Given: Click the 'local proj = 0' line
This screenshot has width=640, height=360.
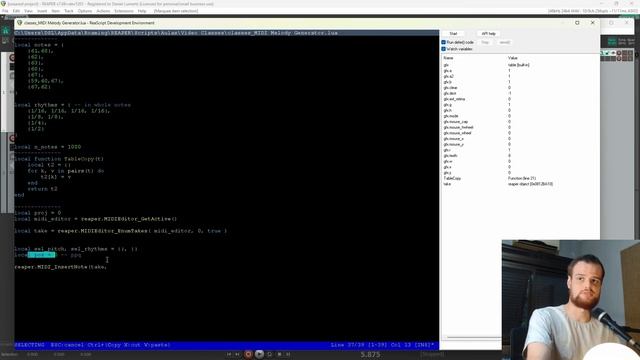Looking at the screenshot, I should coord(38,213).
